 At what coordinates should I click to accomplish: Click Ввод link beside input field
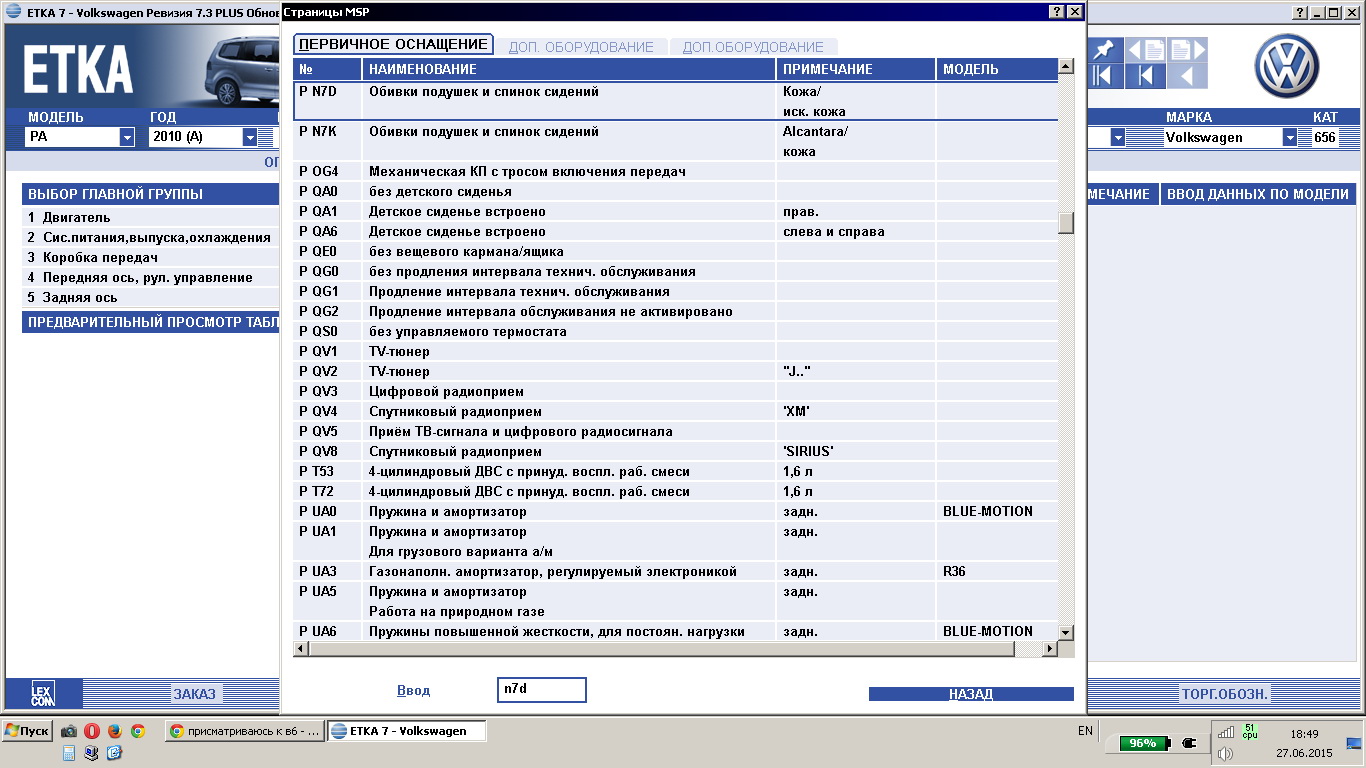pos(413,690)
